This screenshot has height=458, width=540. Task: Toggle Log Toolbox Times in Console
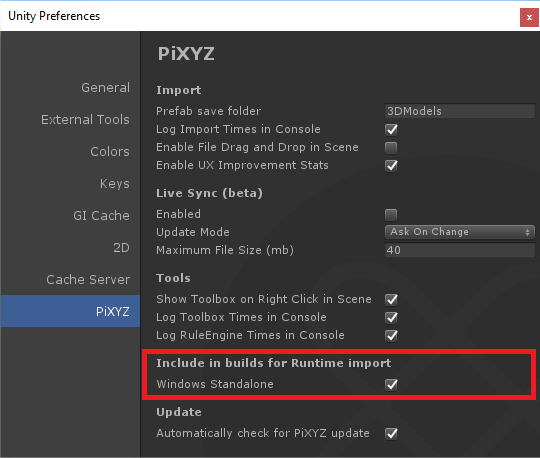point(391,318)
